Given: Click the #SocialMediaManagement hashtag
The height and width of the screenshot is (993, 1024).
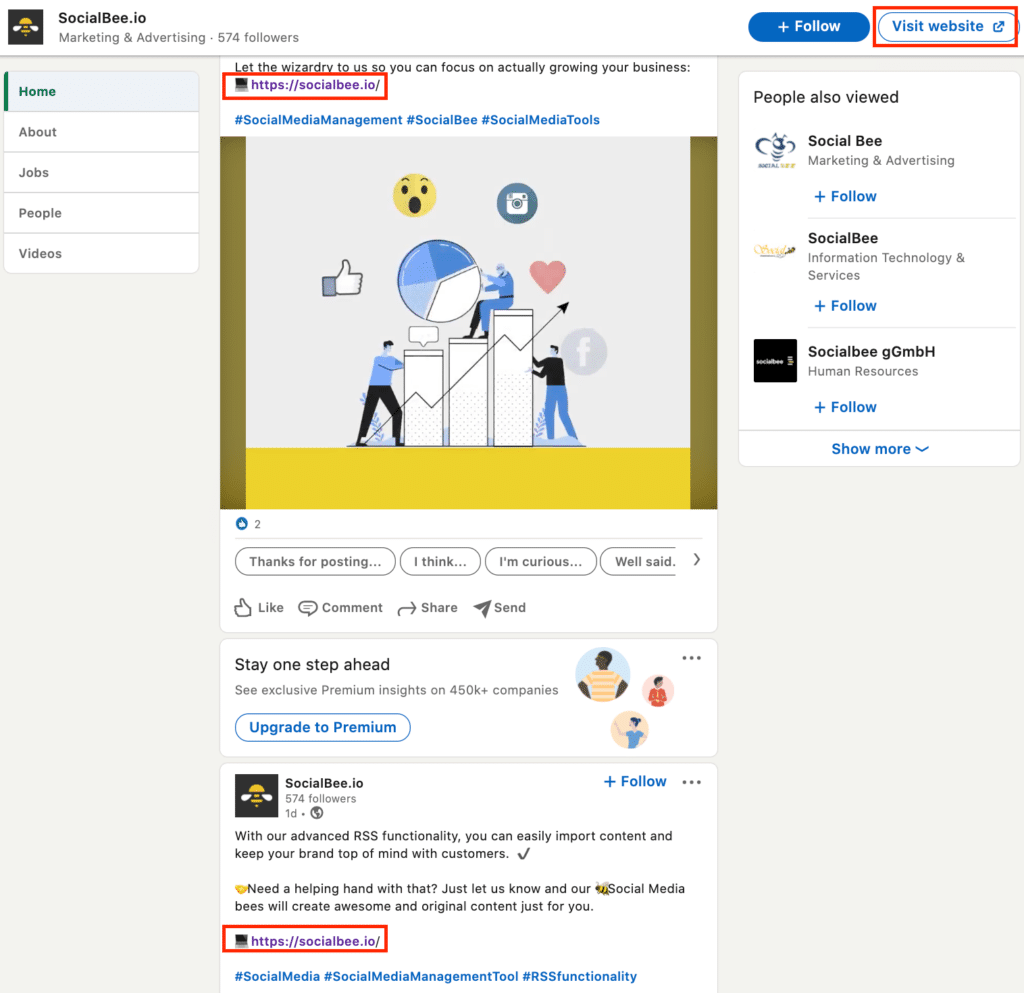Looking at the screenshot, I should tap(318, 120).
